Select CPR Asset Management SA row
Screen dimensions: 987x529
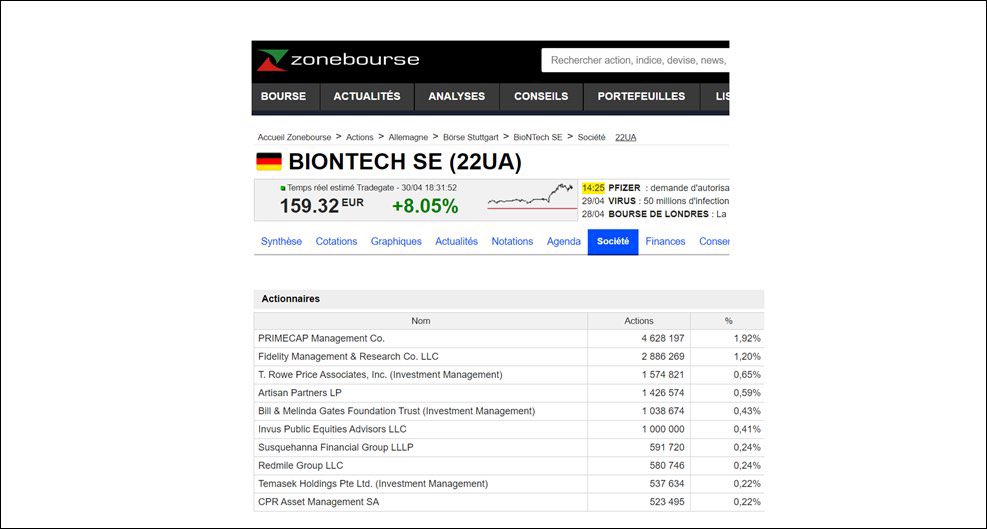click(x=509, y=503)
